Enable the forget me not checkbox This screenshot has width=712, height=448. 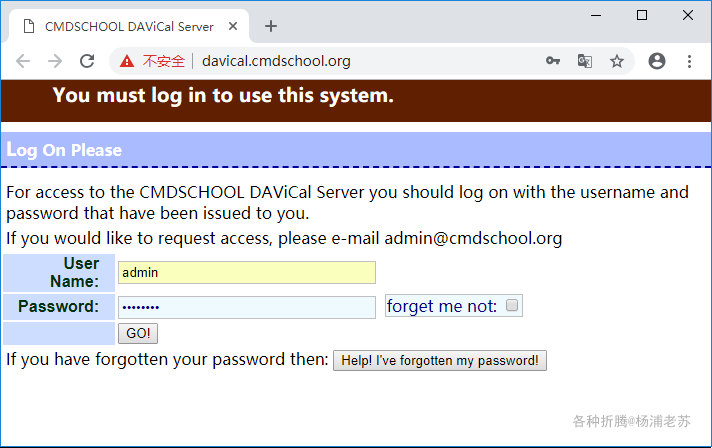[512, 306]
